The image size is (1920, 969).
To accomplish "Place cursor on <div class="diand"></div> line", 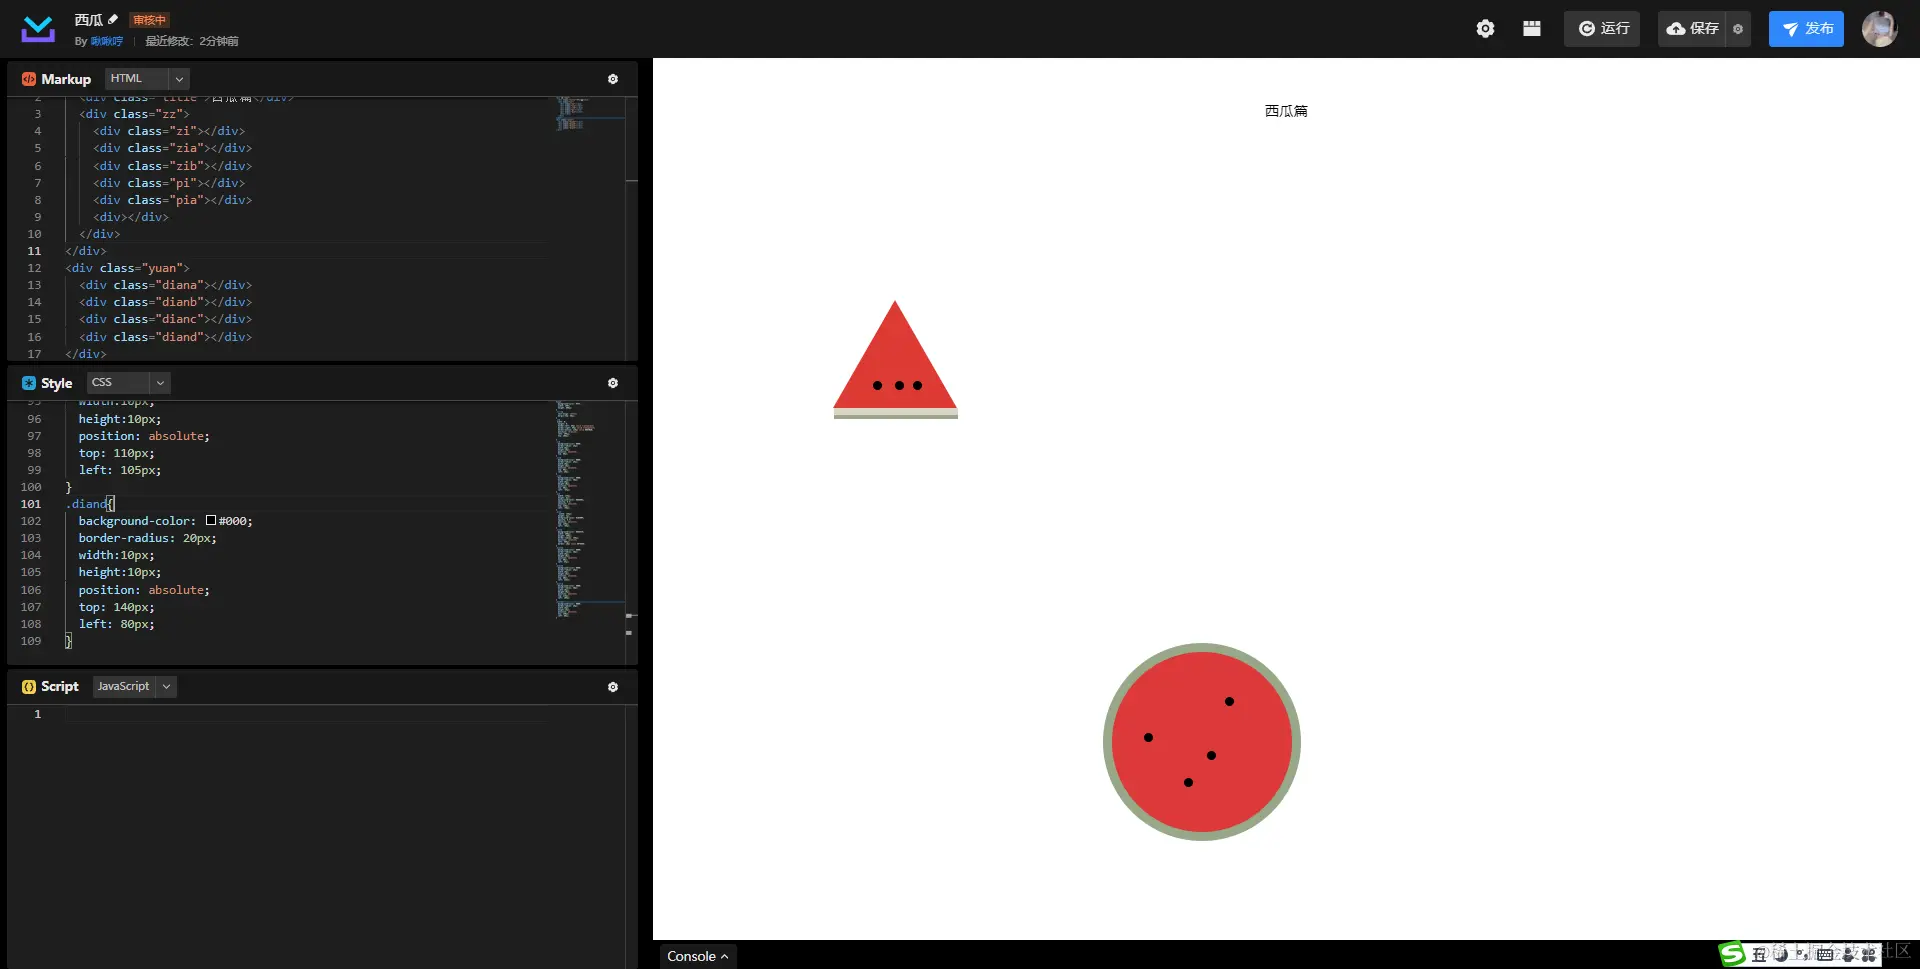I will [x=166, y=337].
